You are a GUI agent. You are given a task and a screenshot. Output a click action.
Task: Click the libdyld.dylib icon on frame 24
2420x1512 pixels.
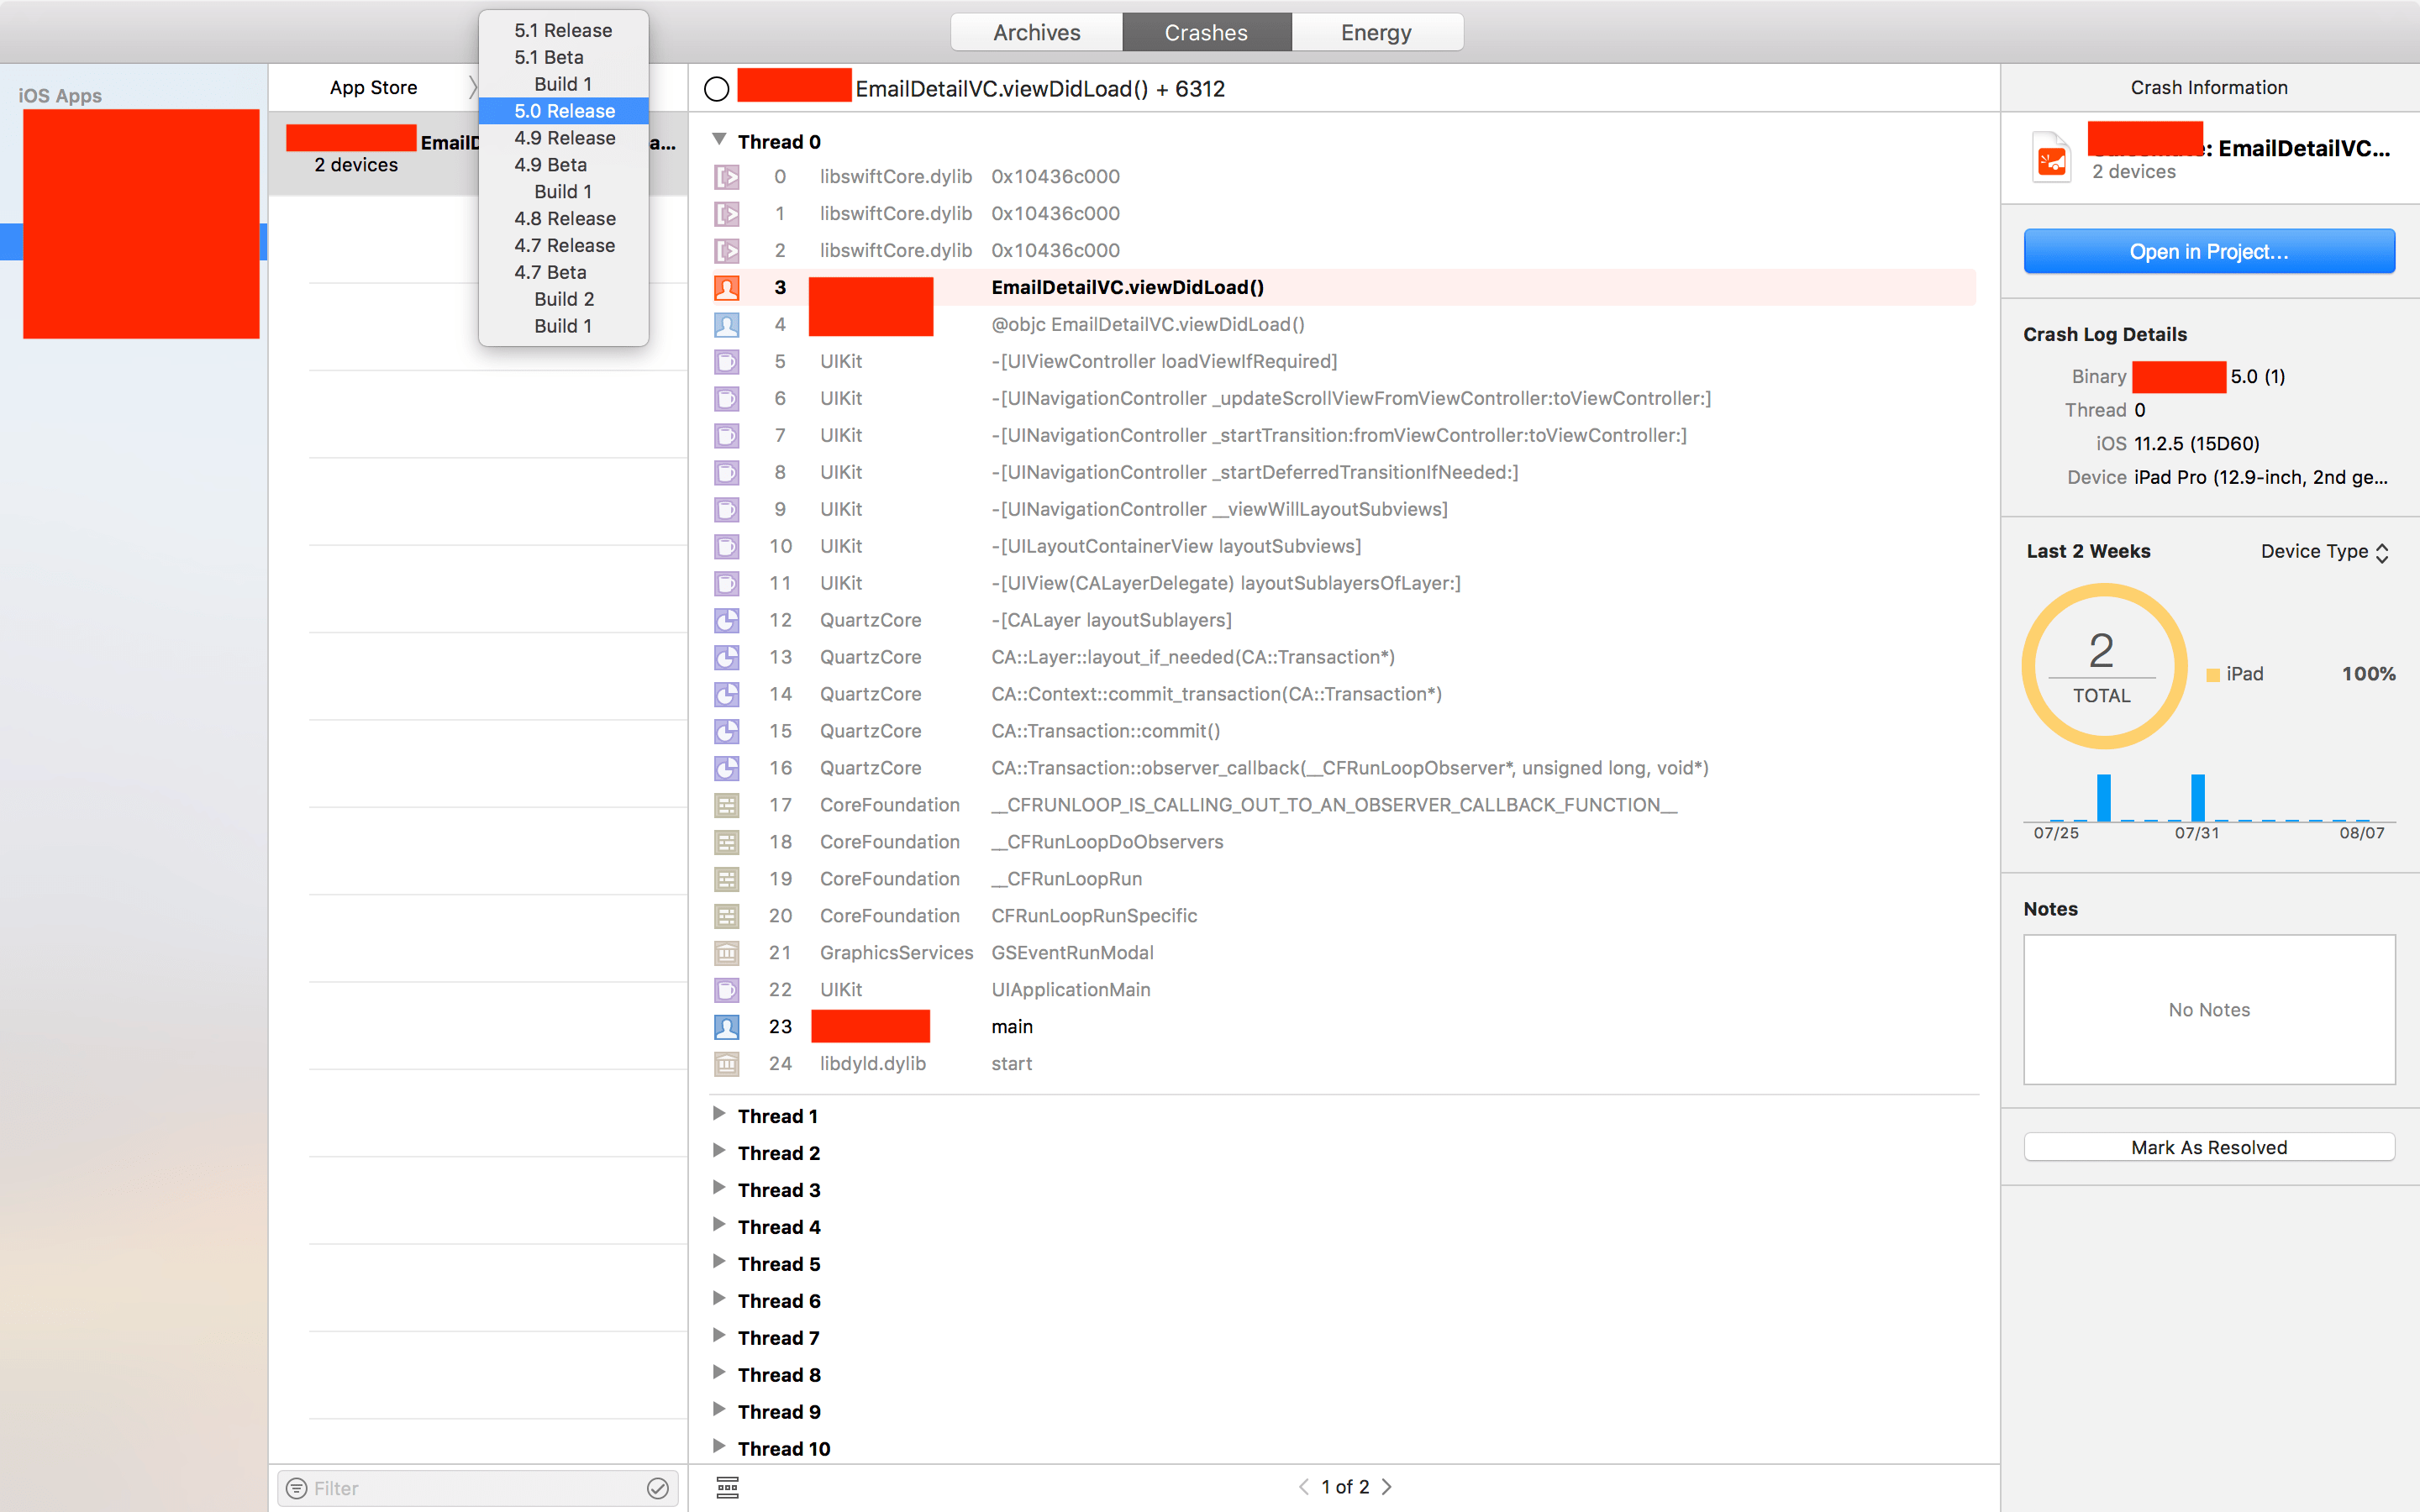click(x=727, y=1063)
